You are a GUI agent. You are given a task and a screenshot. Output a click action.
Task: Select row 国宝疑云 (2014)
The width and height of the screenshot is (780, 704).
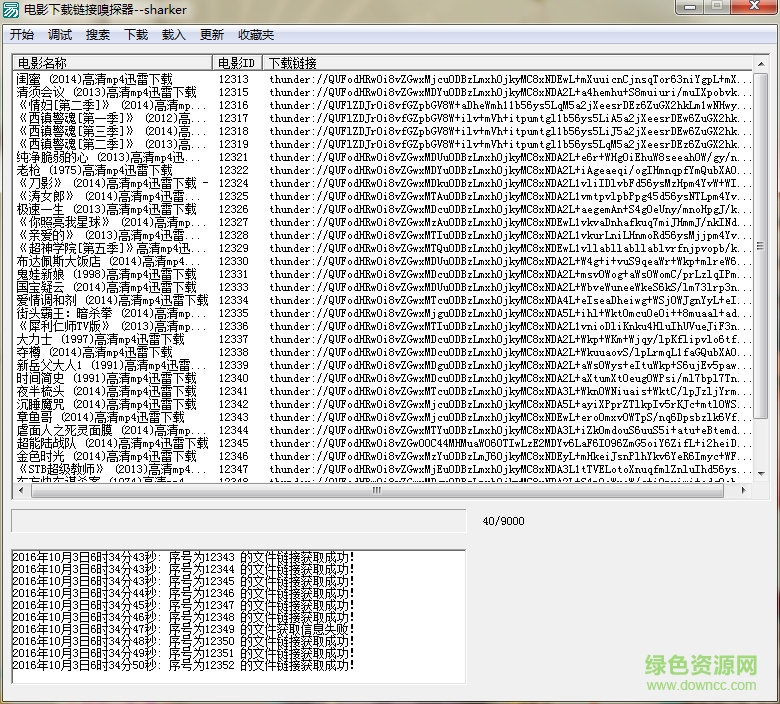click(x=383, y=287)
